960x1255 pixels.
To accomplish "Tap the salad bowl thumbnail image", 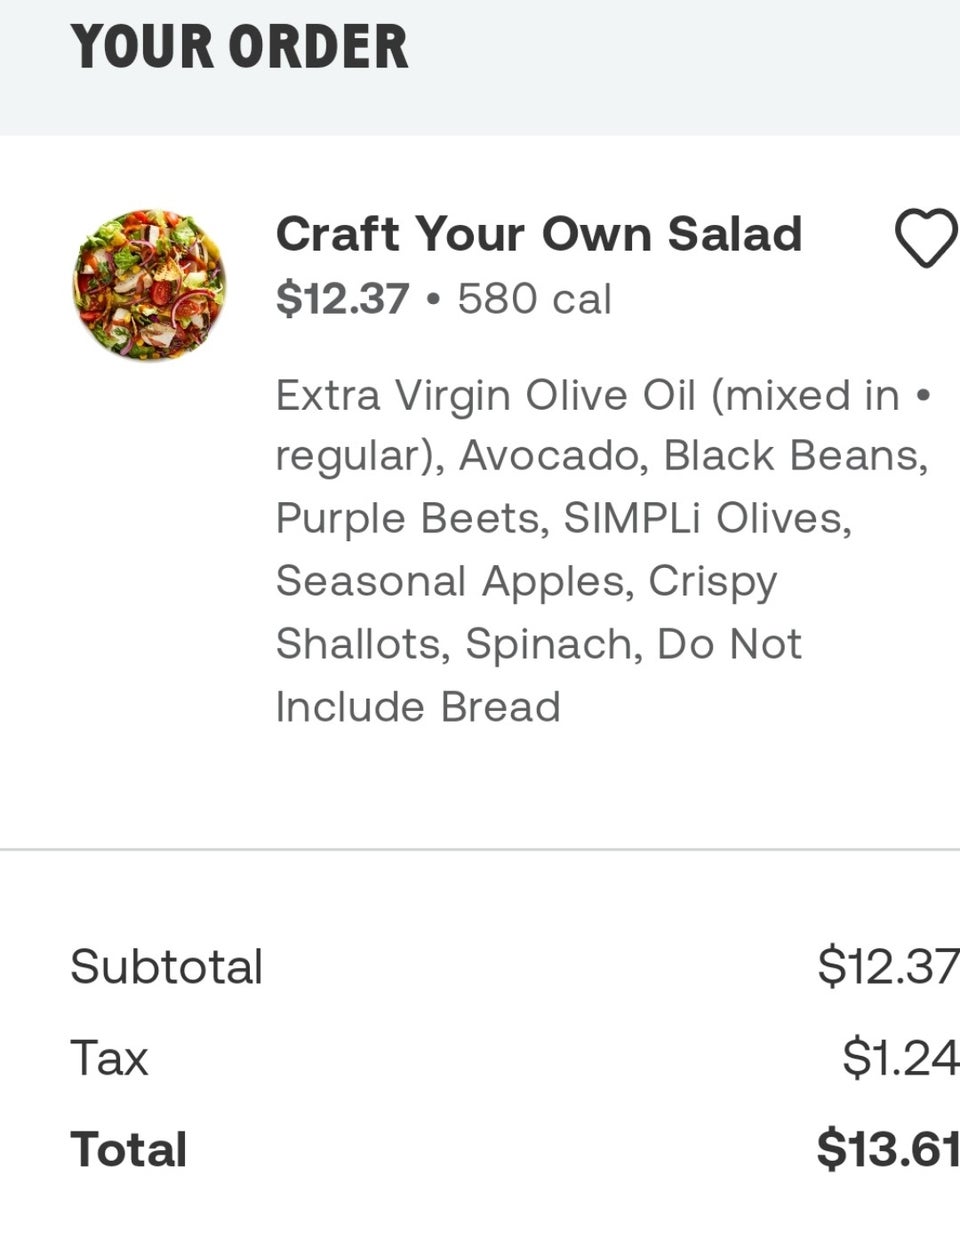I will point(150,285).
